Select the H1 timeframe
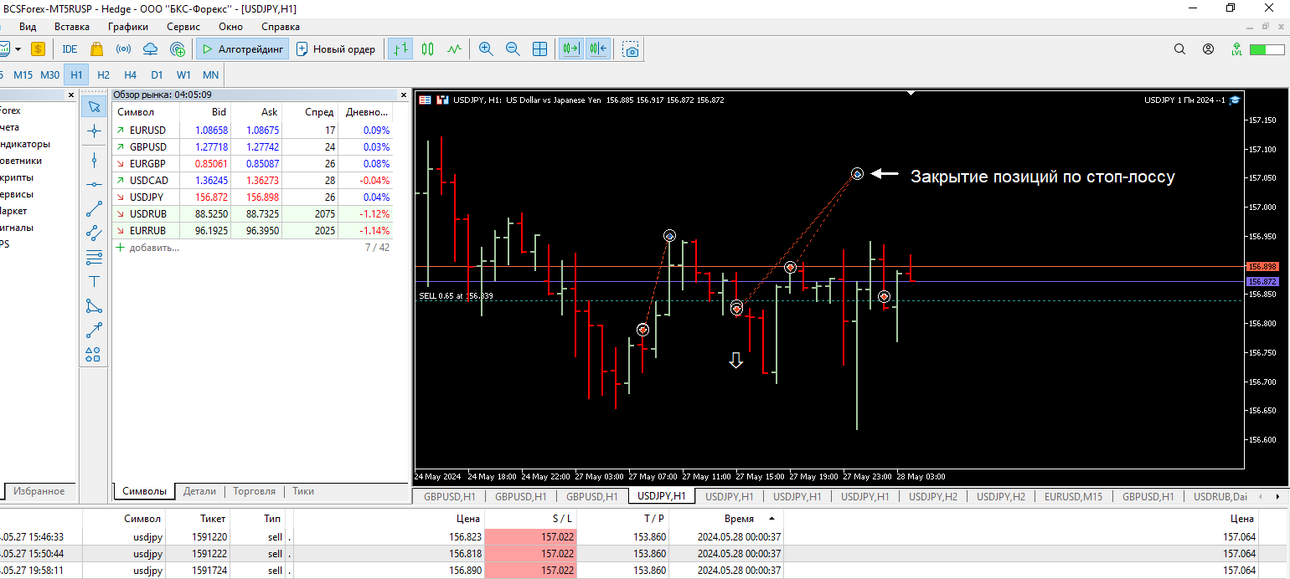The width and height of the screenshot is (1290, 579). [x=76, y=74]
